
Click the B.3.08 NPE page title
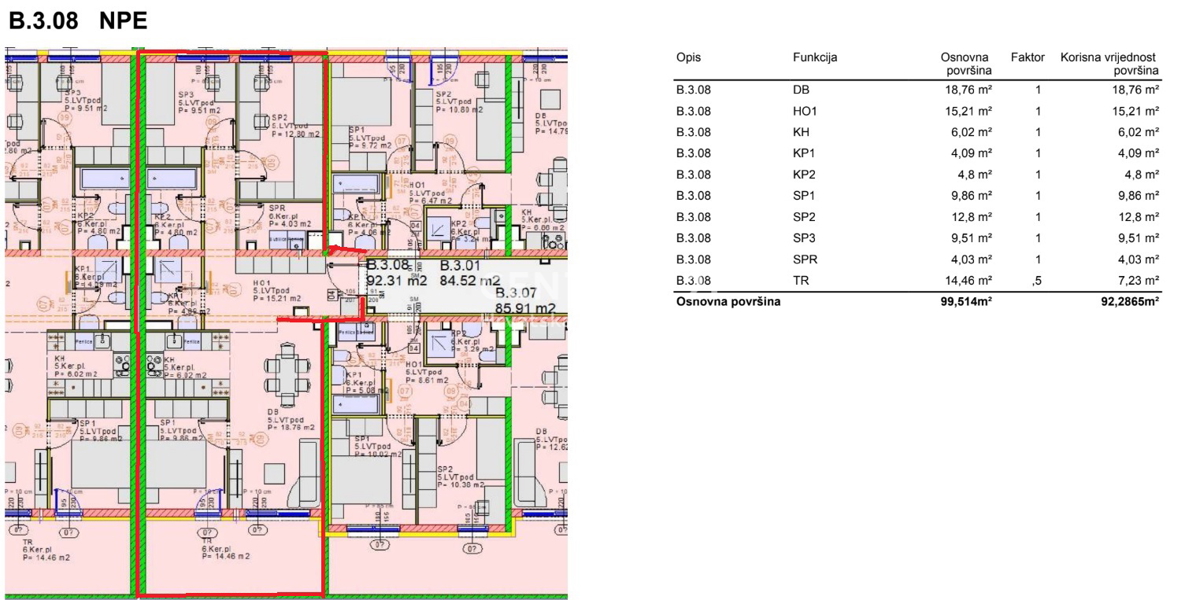pos(78,22)
